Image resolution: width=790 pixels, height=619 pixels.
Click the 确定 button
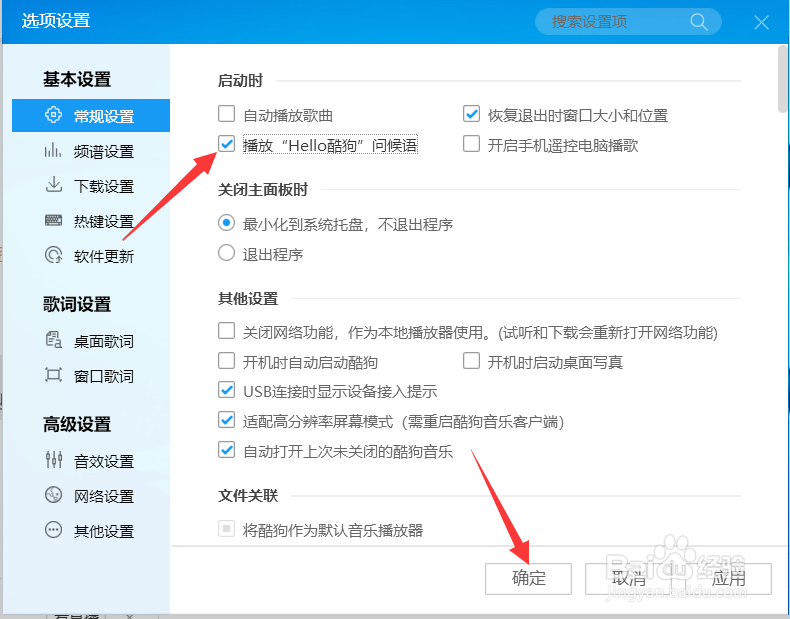(x=528, y=578)
